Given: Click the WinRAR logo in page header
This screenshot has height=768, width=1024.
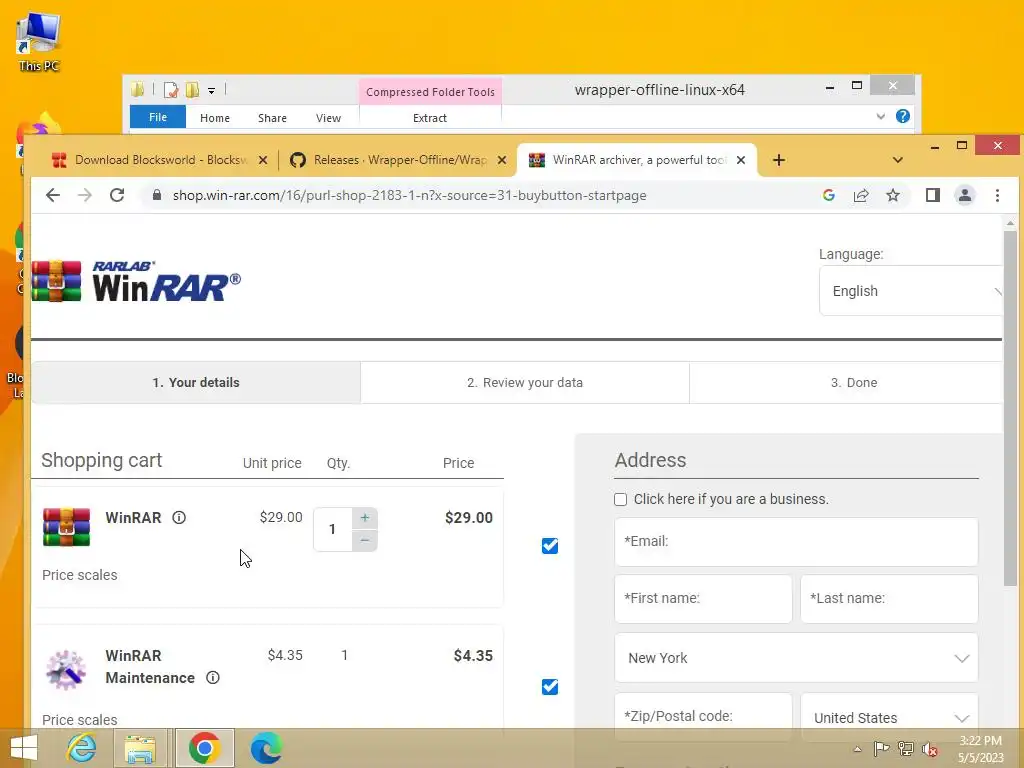Looking at the screenshot, I should [136, 281].
